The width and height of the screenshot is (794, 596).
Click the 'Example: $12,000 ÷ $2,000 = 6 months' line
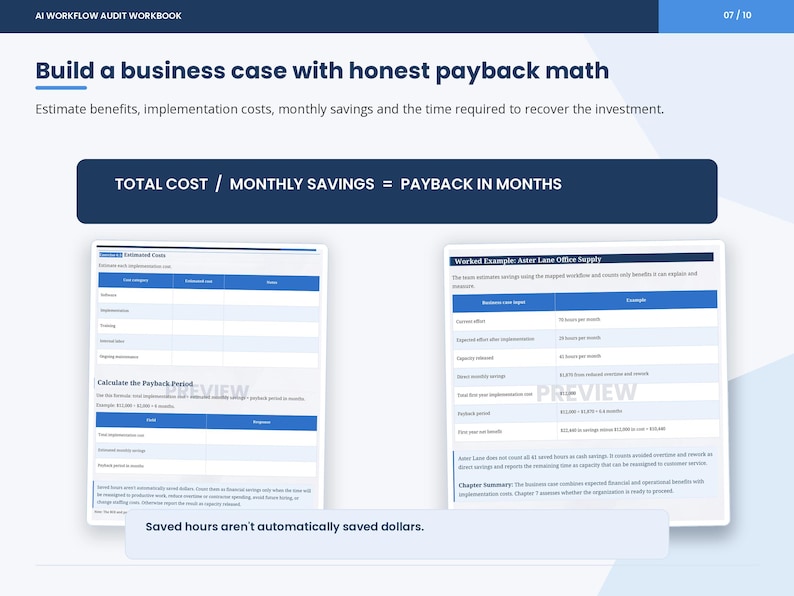click(135, 406)
